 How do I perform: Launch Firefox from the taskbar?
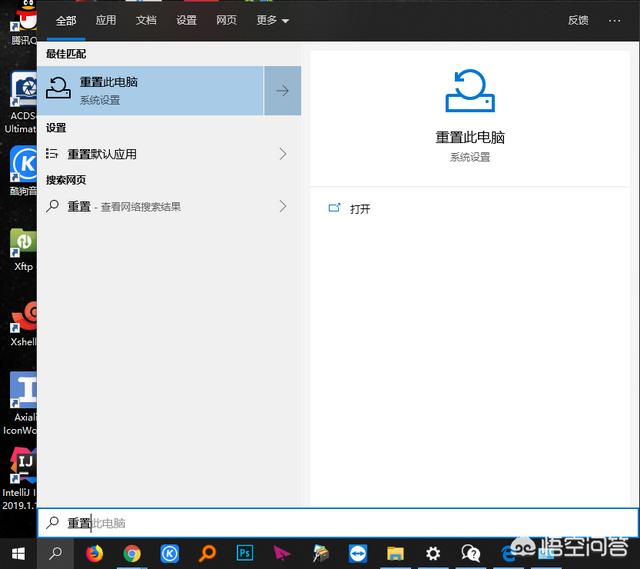click(x=94, y=554)
